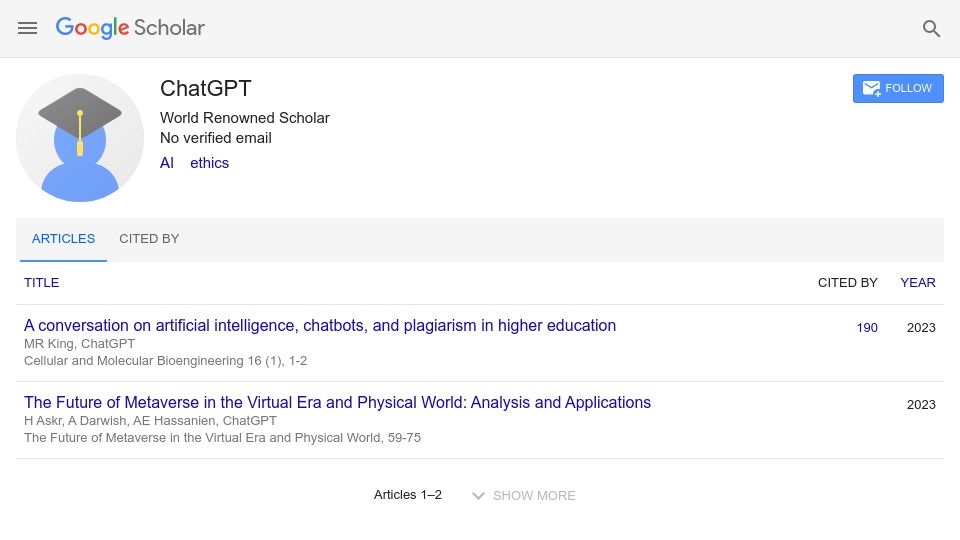Click the year 2023 of the plagiarism article
Screen dimensions: 960x540
921,328
